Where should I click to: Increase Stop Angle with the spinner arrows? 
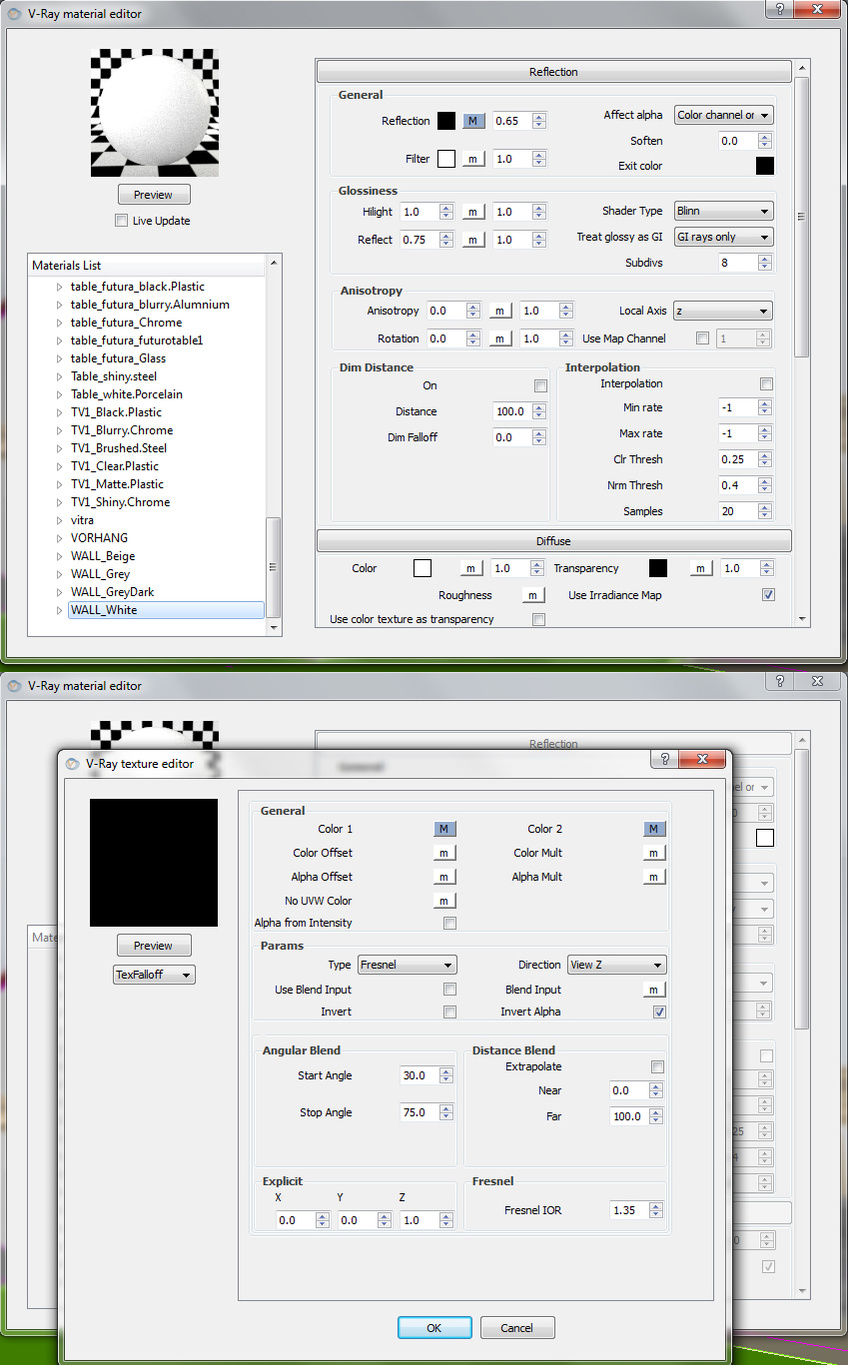pos(446,1108)
